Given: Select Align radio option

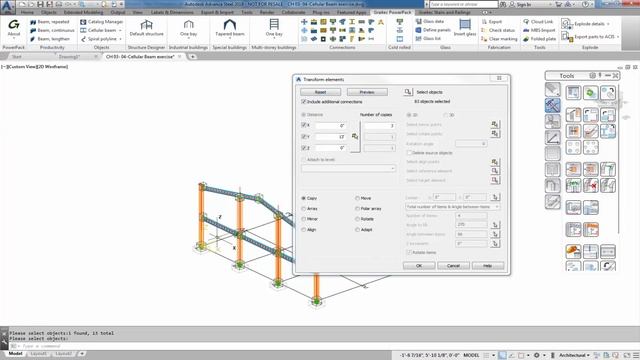Looking at the screenshot, I should click(304, 230).
